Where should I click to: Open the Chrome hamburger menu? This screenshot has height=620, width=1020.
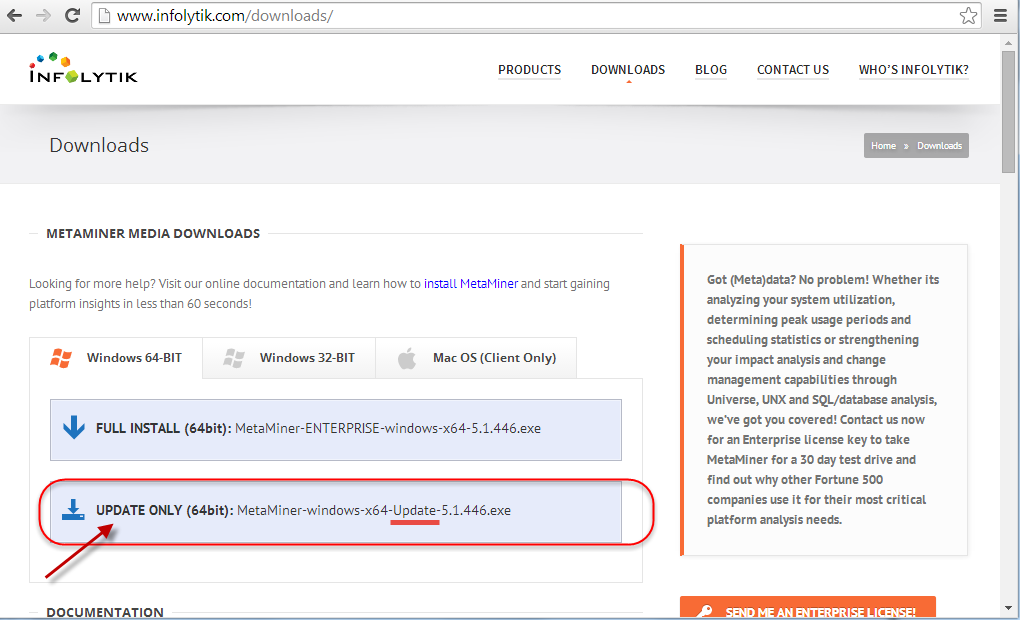(1000, 16)
